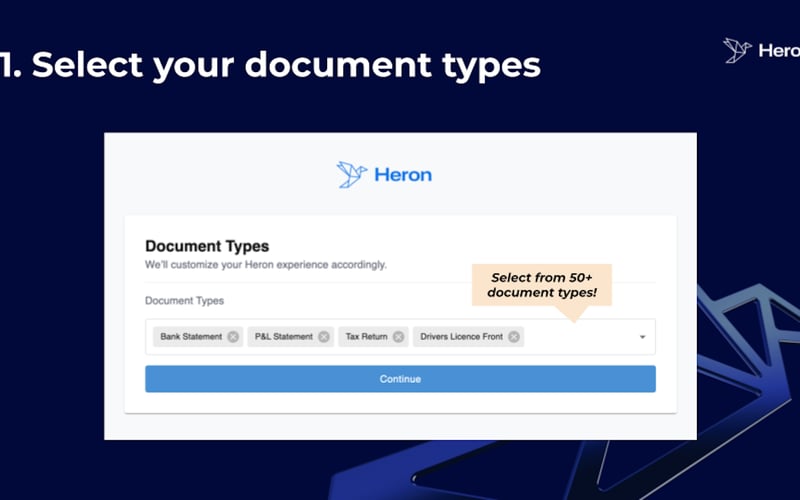Select the Drivers Licence Front chip label
This screenshot has width=800, height=500.
[x=461, y=337]
